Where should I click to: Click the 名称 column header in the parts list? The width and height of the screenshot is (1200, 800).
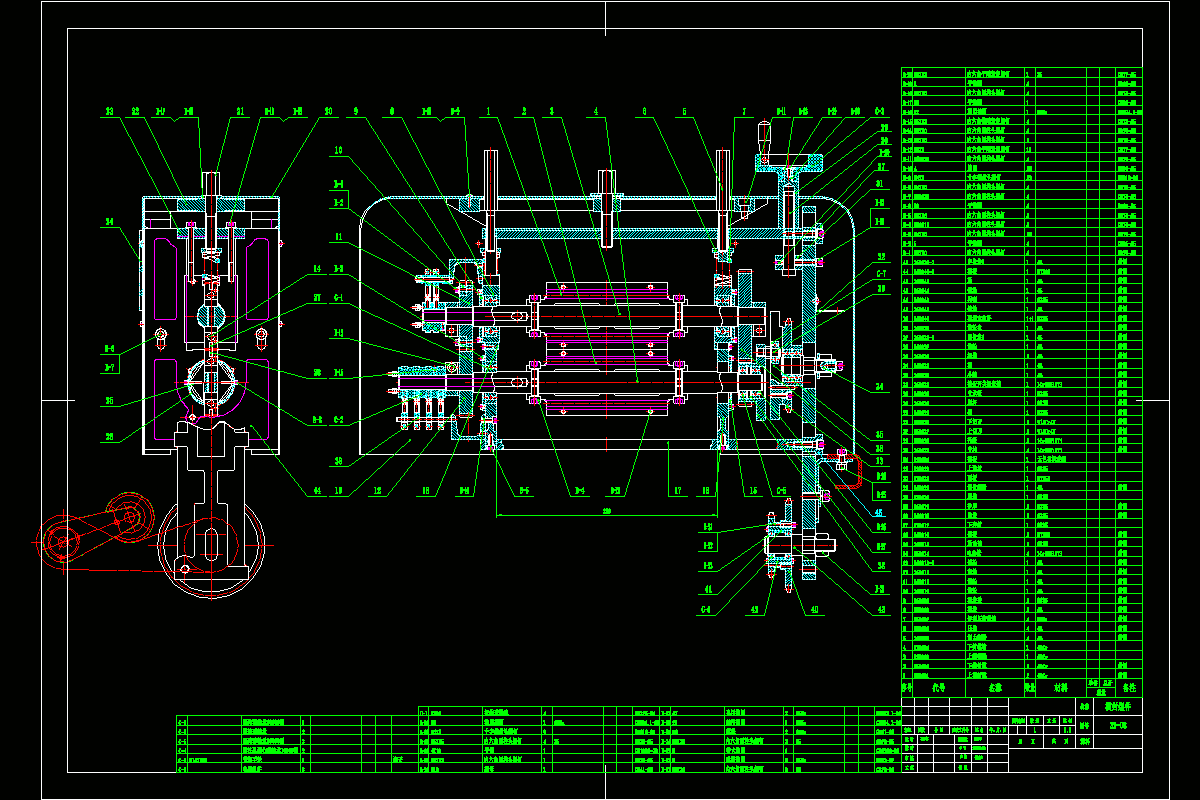995,688
